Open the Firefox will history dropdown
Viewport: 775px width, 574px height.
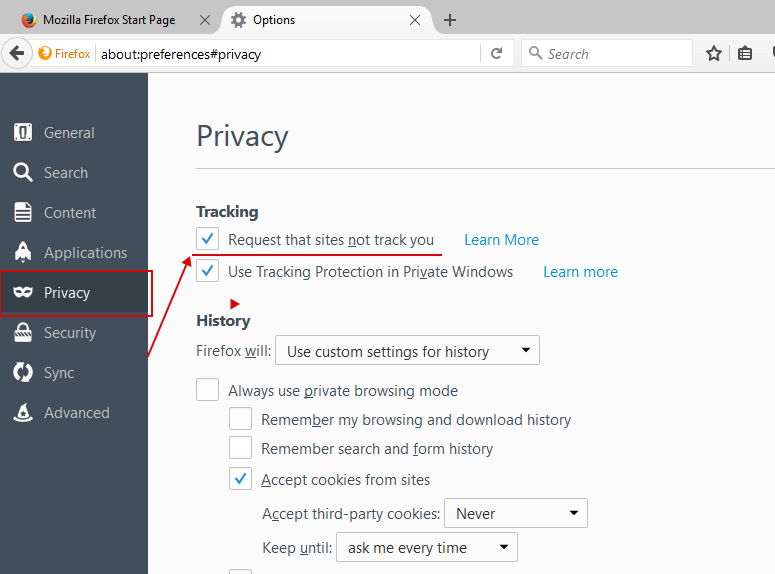coord(407,351)
